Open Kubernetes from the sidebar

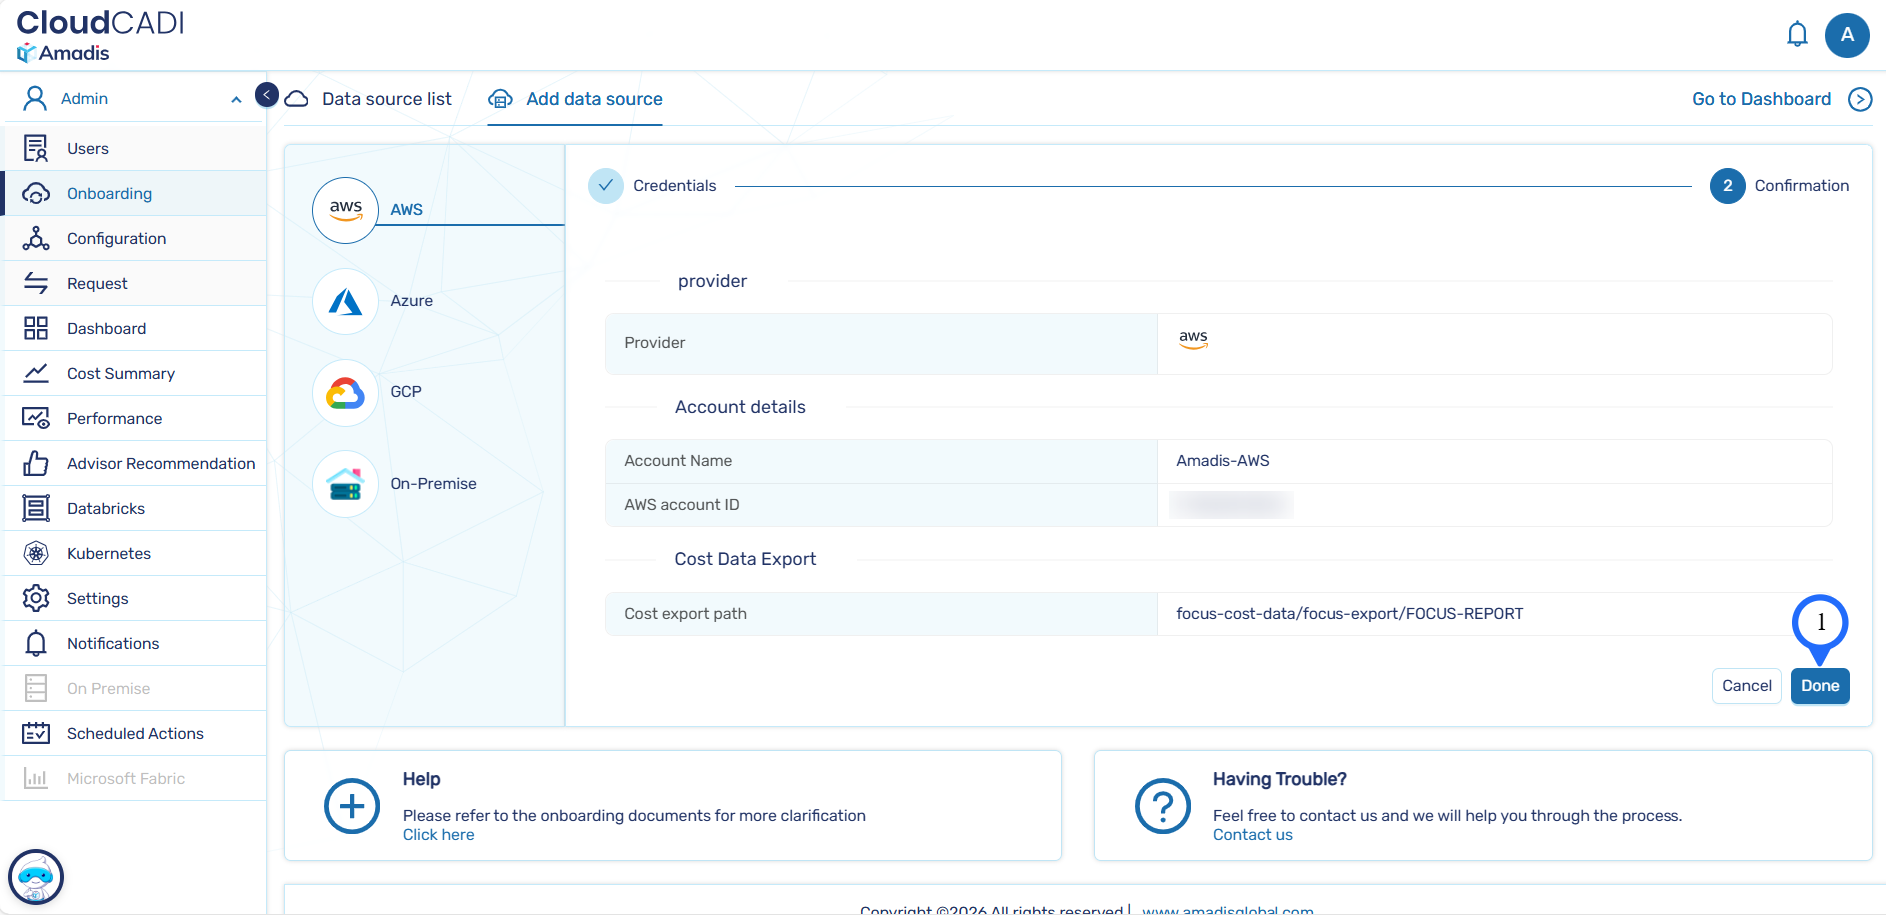point(108,553)
